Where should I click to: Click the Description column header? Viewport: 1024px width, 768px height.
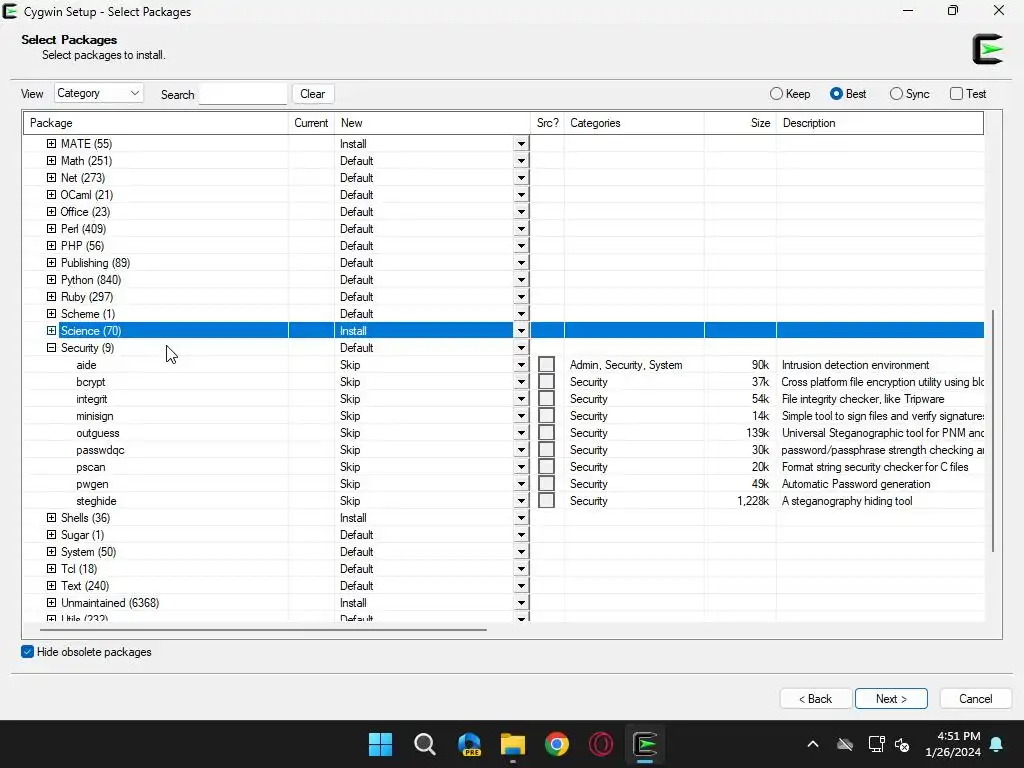[880, 123]
